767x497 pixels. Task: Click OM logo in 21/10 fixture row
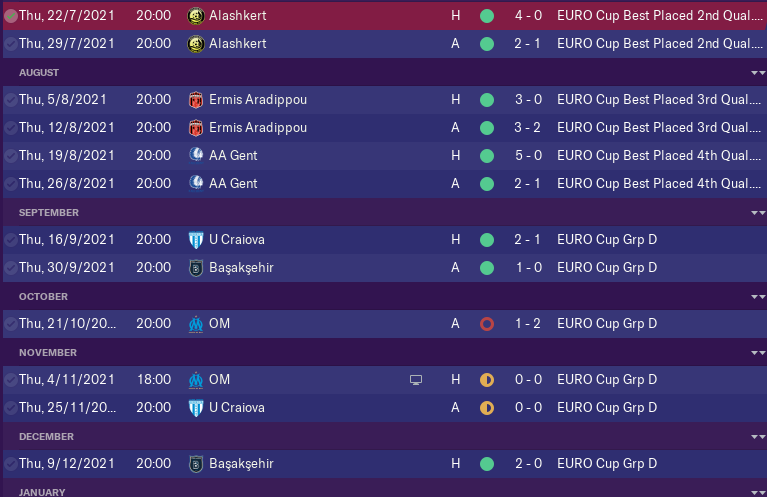[195, 324]
